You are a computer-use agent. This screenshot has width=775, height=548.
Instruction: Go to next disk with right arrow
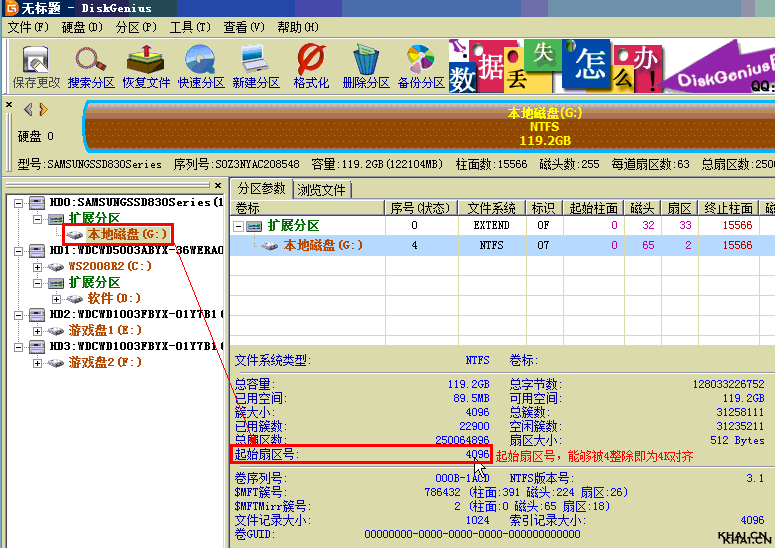[43, 109]
